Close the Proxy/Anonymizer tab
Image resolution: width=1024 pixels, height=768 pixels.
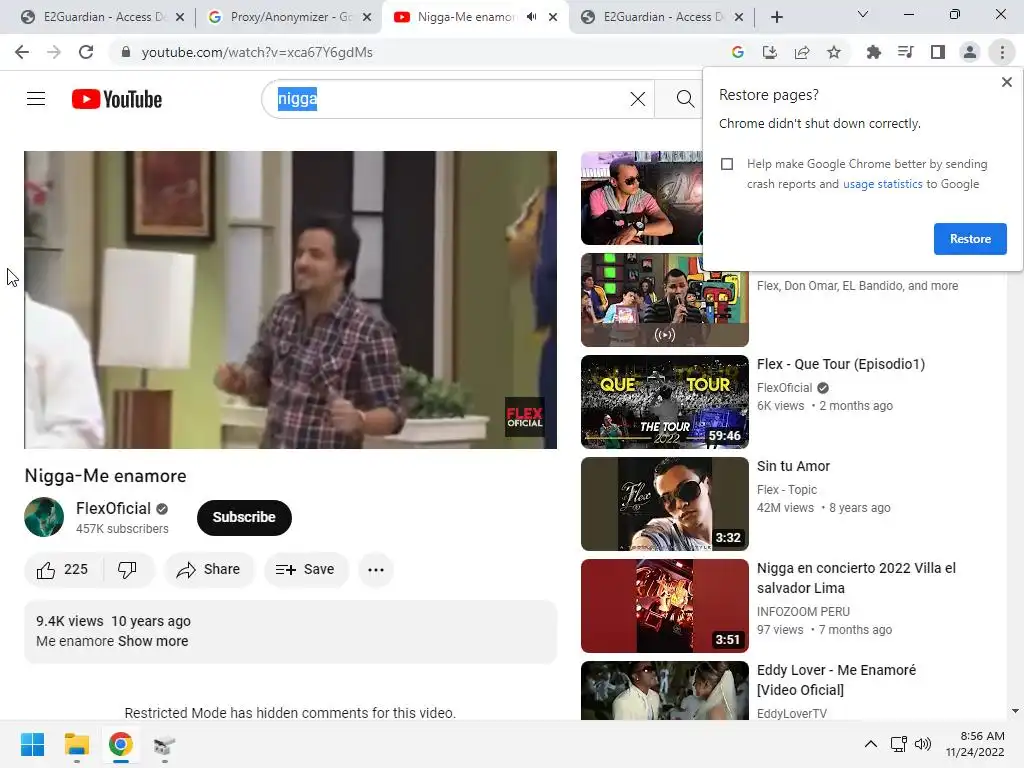tap(367, 17)
